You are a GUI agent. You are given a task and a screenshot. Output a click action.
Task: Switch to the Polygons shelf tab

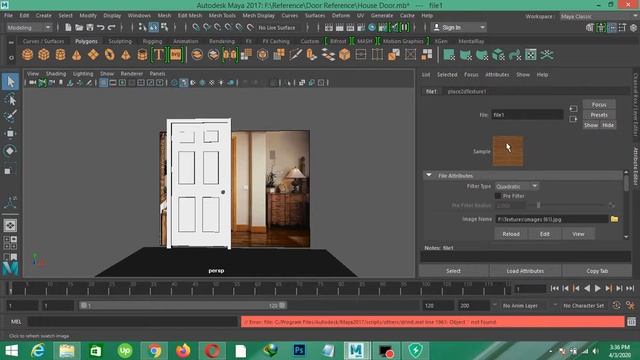(x=86, y=41)
